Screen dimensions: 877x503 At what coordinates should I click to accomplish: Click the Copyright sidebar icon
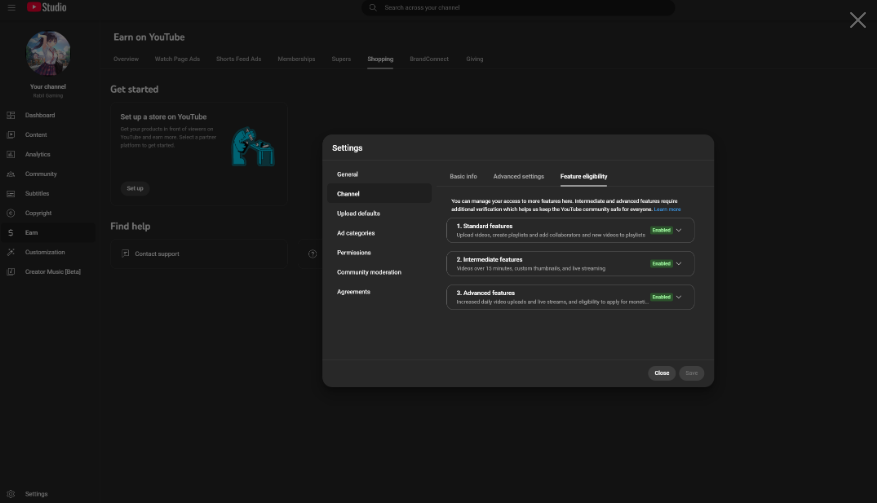11,213
